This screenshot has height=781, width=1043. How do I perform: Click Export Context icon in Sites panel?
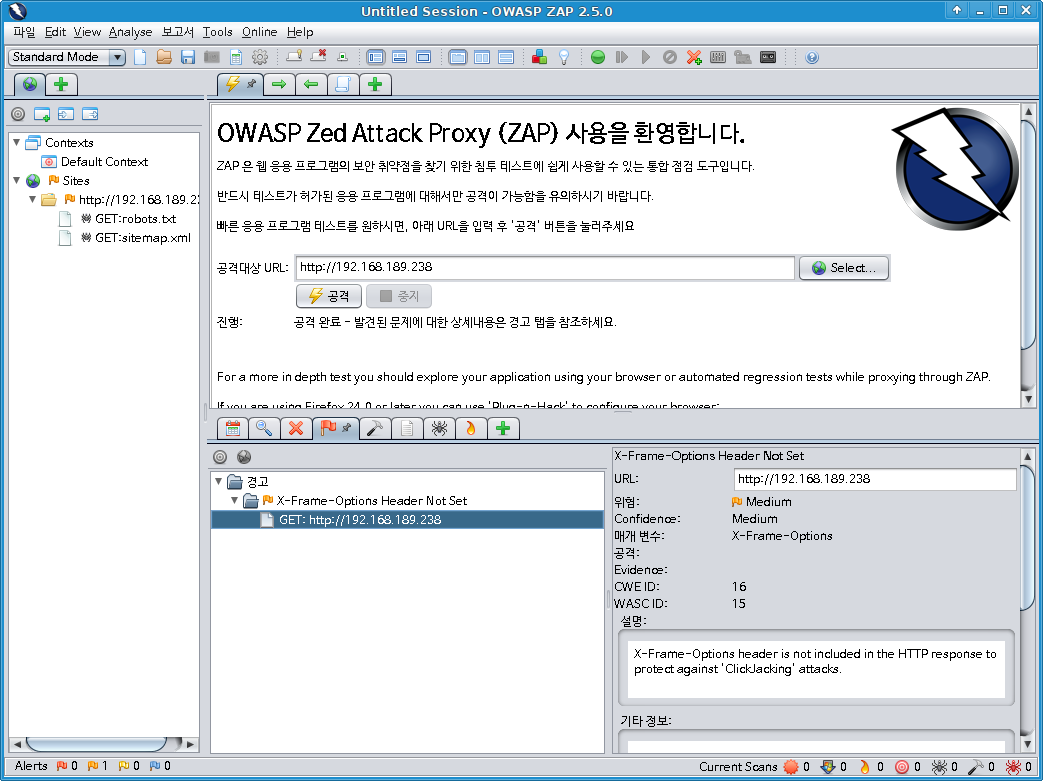pyautogui.click(x=90, y=114)
